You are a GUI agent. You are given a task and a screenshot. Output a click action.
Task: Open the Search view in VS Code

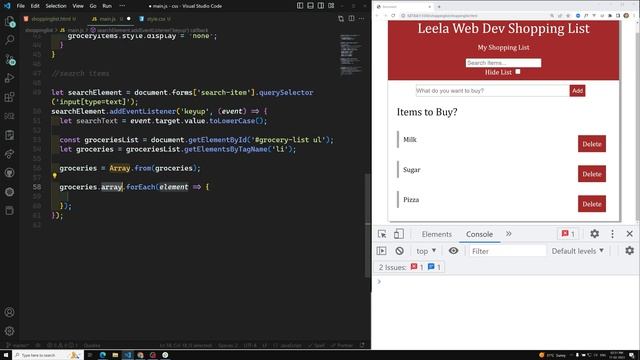point(9,40)
